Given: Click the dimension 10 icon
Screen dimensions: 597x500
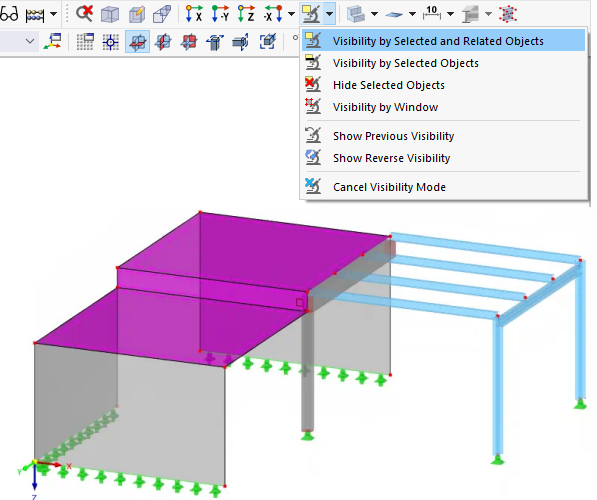Looking at the screenshot, I should [432, 13].
